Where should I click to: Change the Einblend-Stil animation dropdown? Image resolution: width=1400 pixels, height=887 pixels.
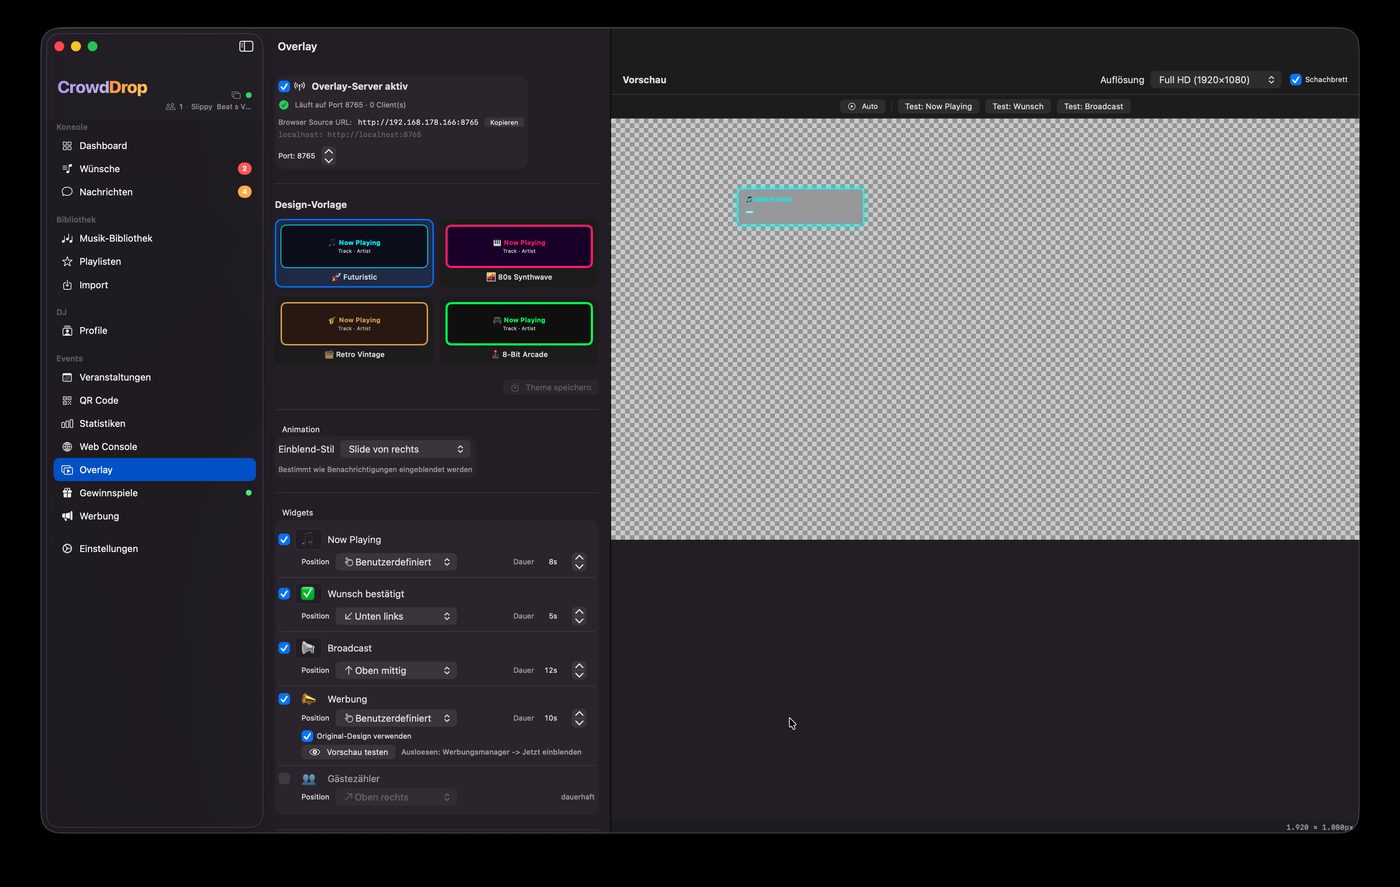coord(405,449)
